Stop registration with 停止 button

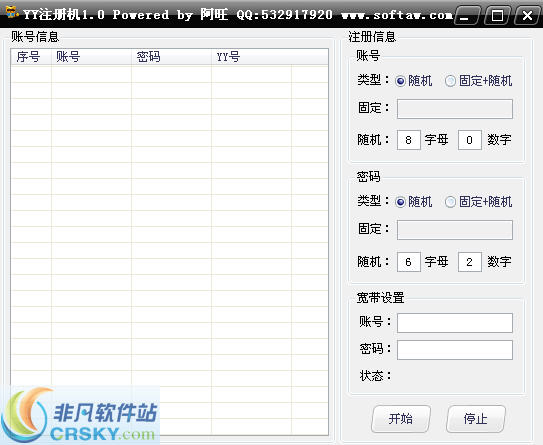coord(475,419)
